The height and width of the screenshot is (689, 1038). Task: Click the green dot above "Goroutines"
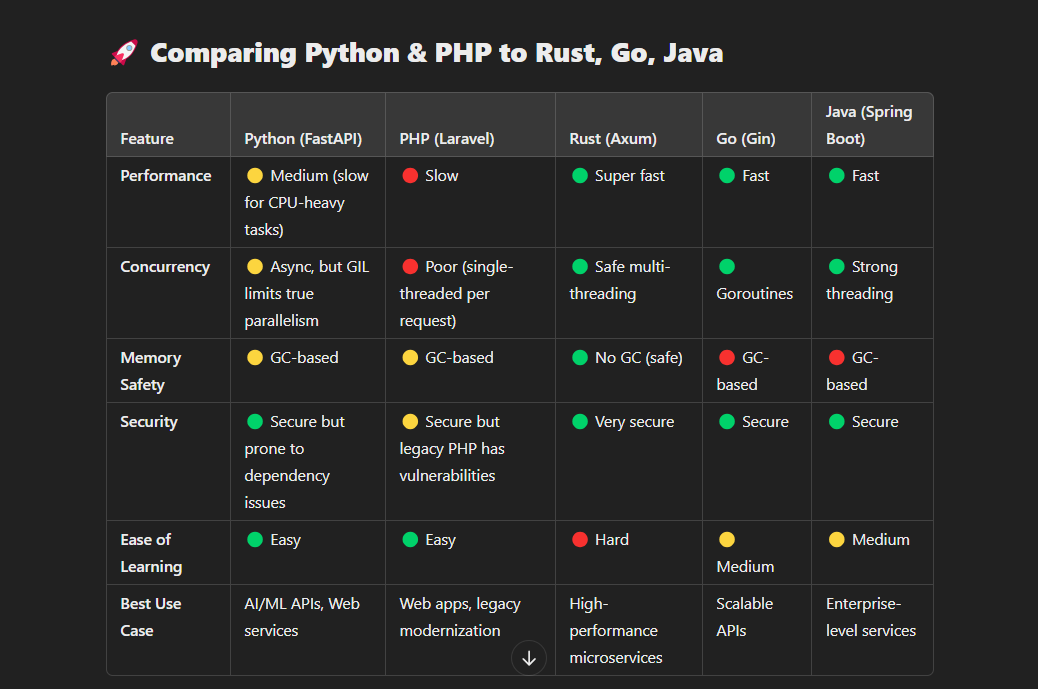point(727,267)
